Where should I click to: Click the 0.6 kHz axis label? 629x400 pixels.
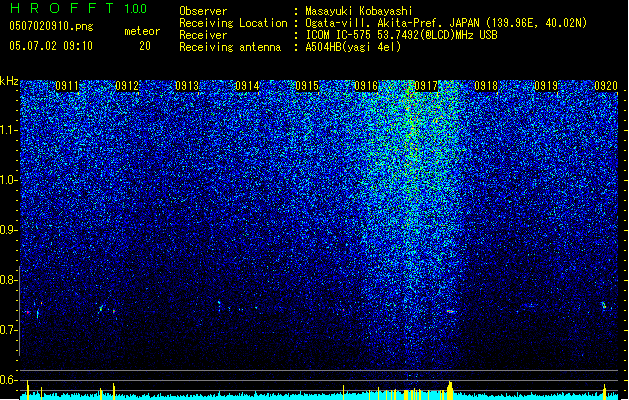(x=9, y=380)
